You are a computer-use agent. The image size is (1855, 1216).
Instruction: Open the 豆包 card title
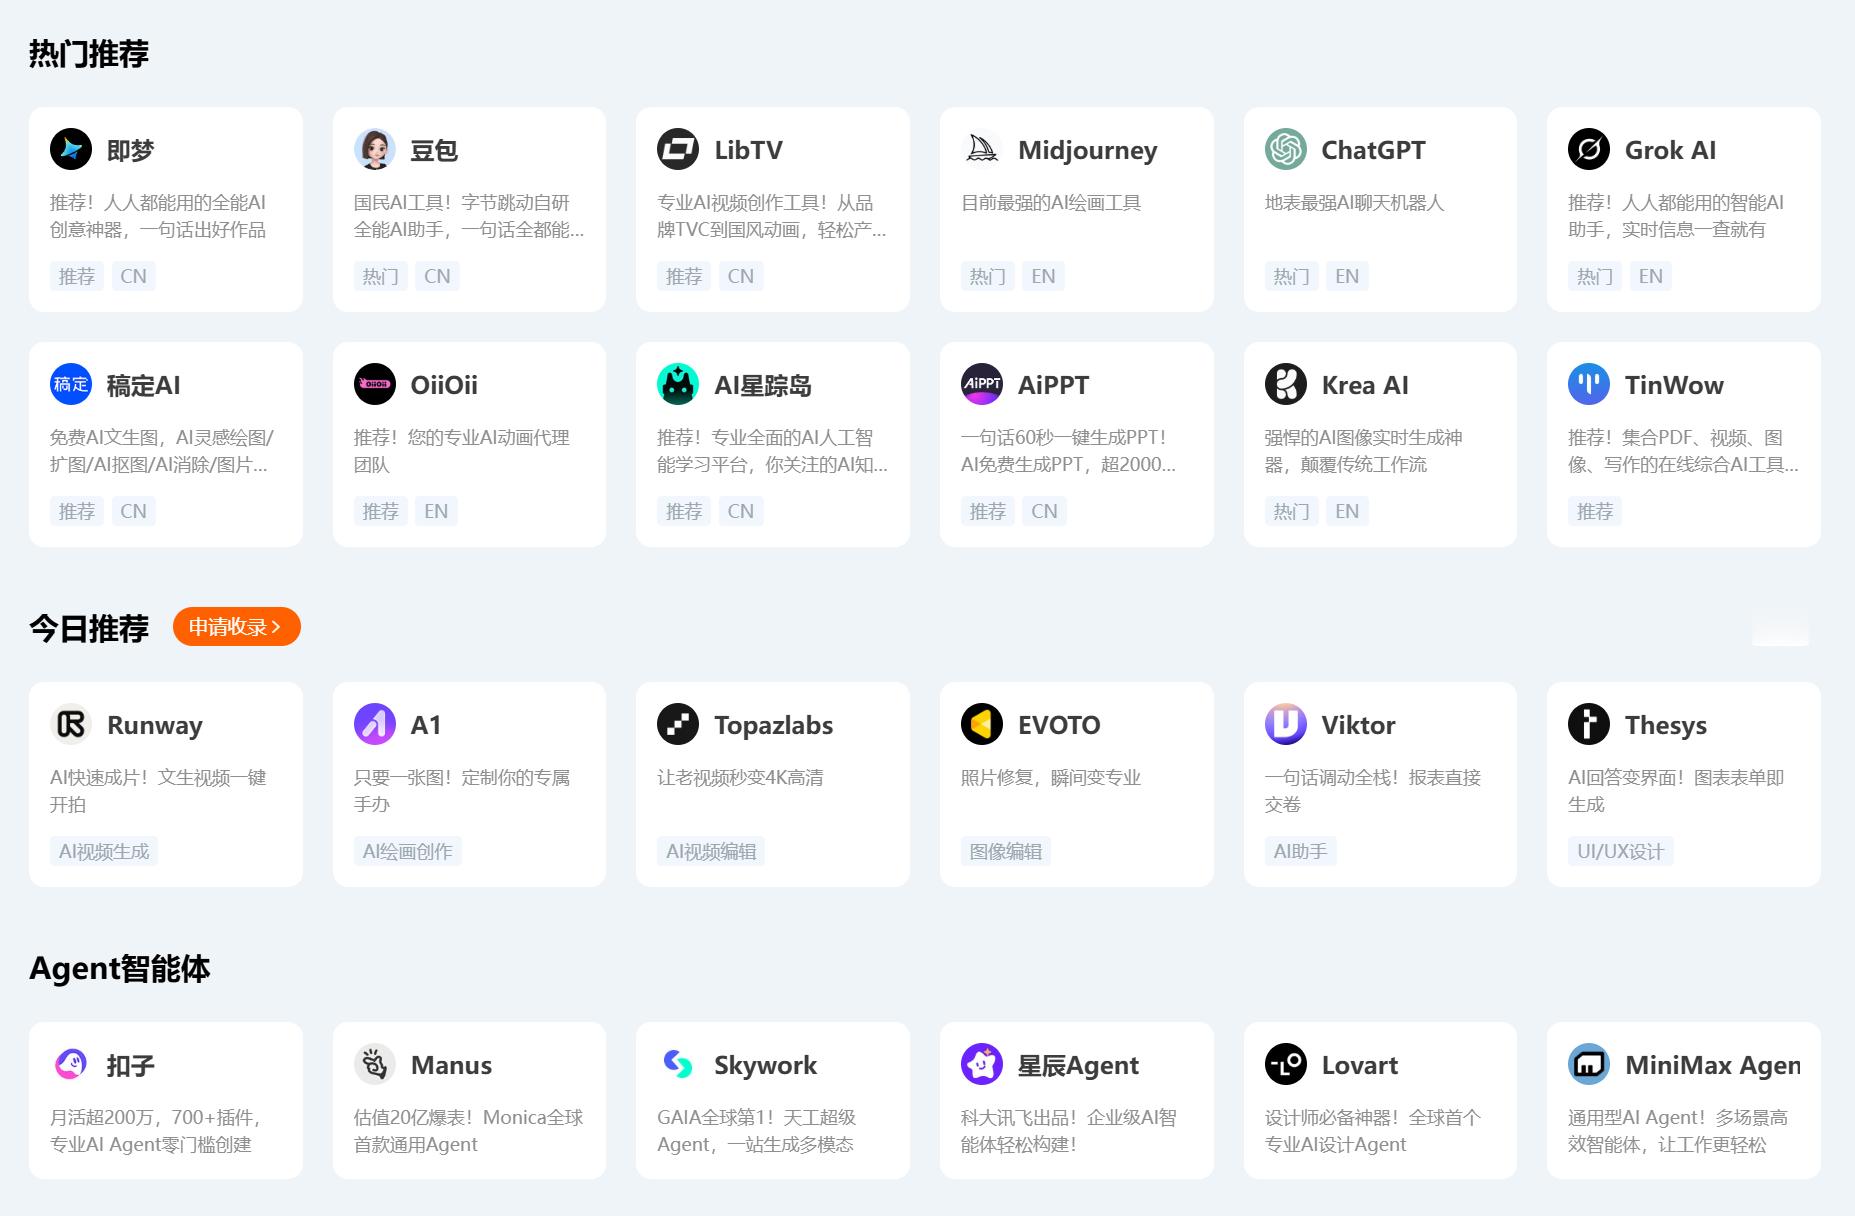(x=434, y=150)
